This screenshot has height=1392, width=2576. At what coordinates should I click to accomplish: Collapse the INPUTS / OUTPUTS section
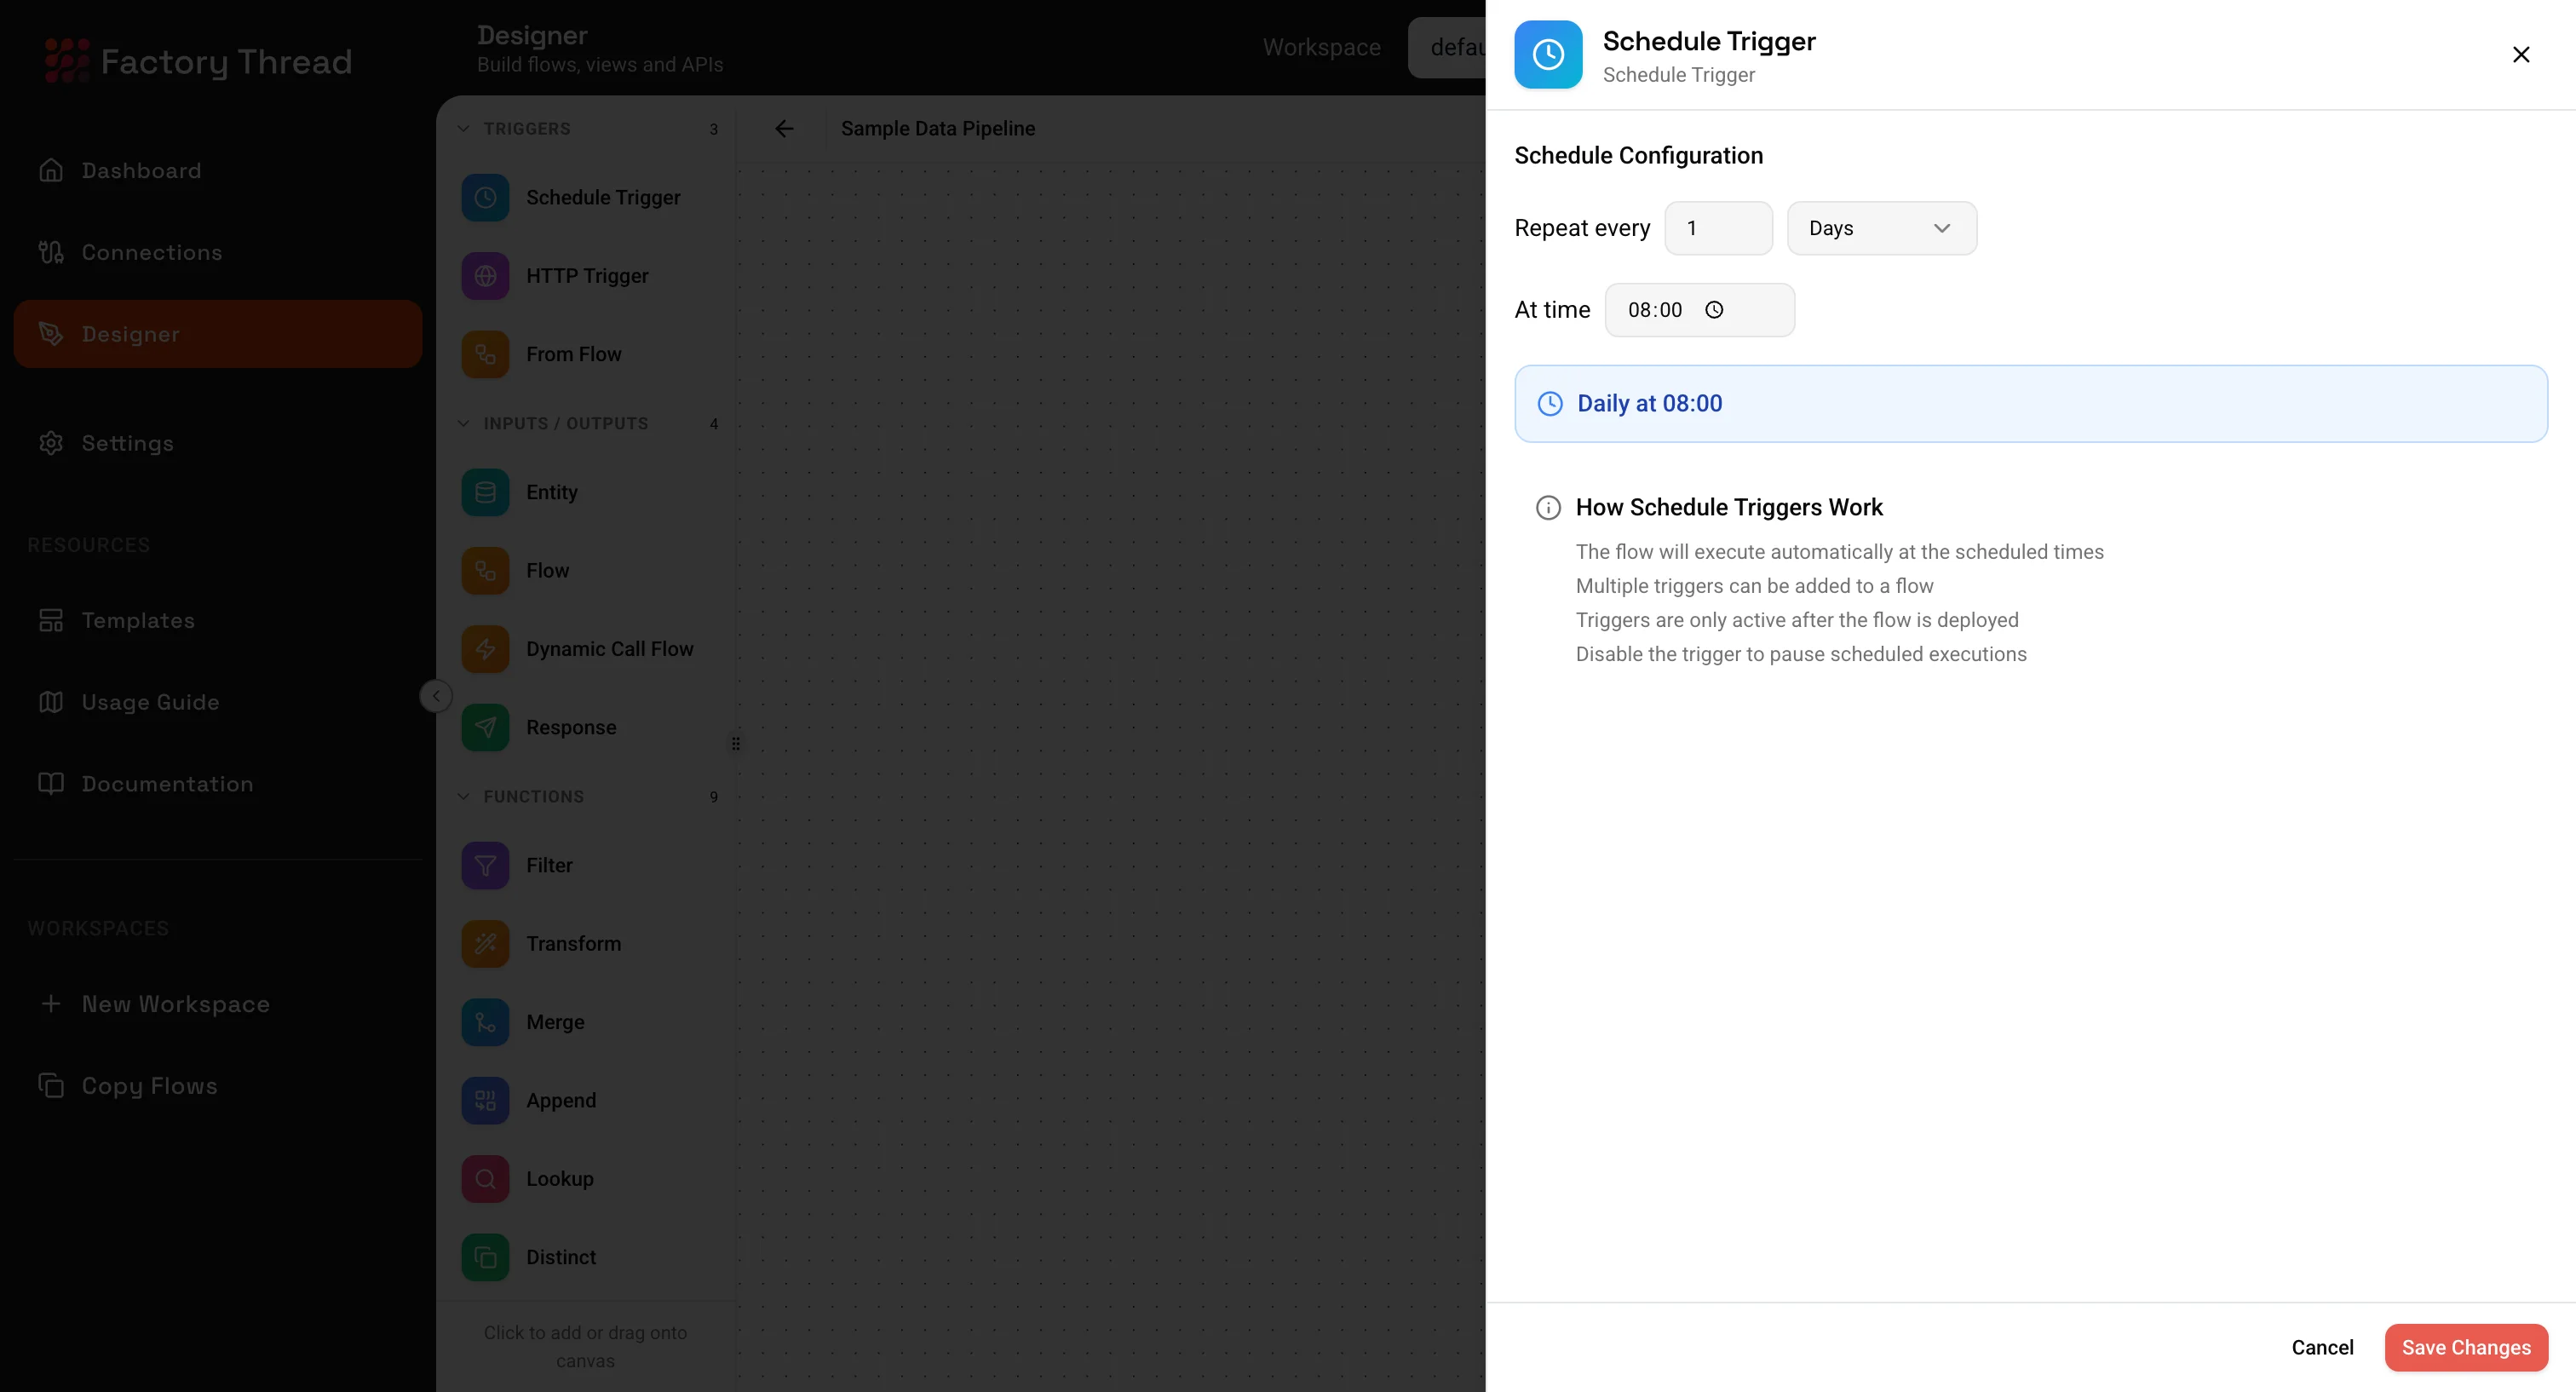tap(463, 422)
